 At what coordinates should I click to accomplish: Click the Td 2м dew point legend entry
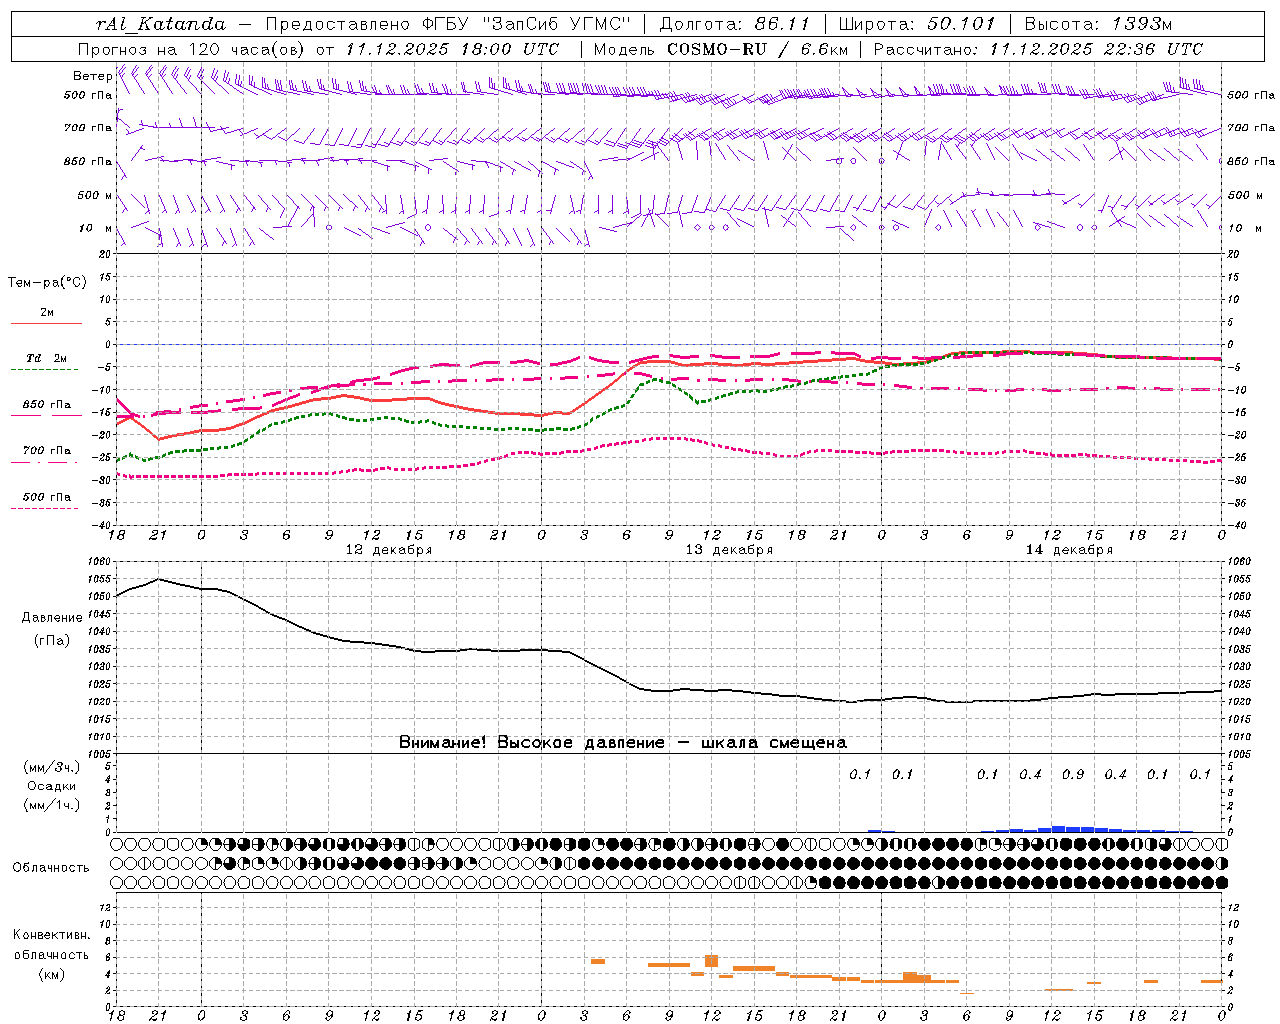coord(46,363)
